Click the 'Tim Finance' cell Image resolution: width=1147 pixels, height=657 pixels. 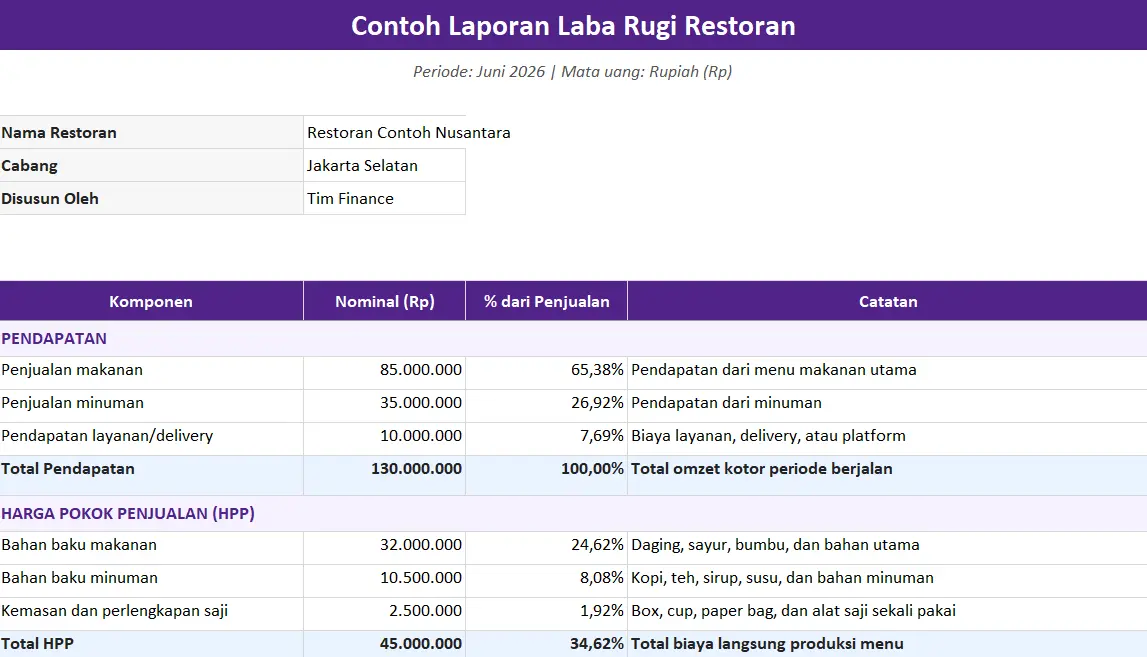384,198
